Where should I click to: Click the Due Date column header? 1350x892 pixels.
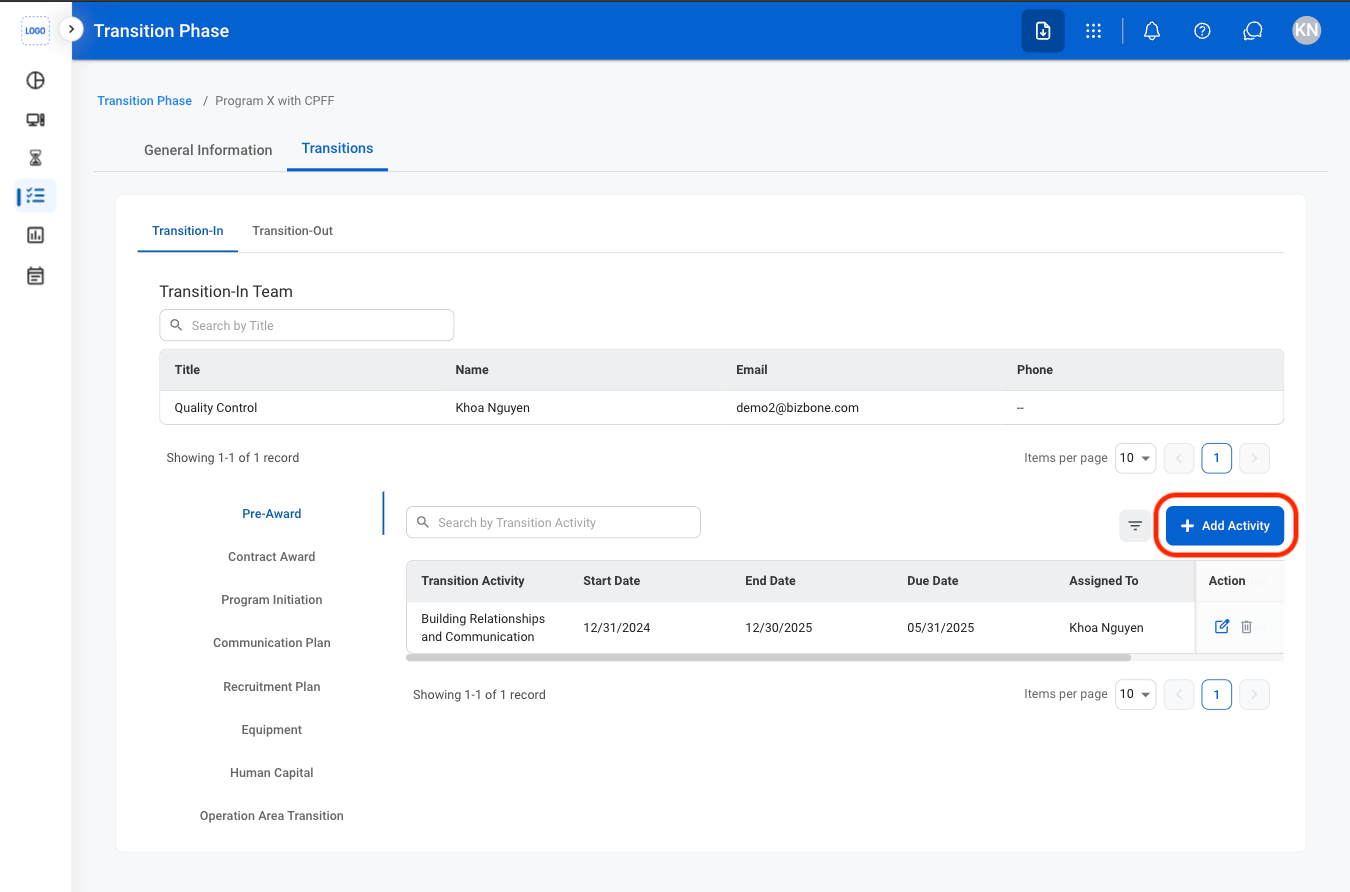click(932, 581)
